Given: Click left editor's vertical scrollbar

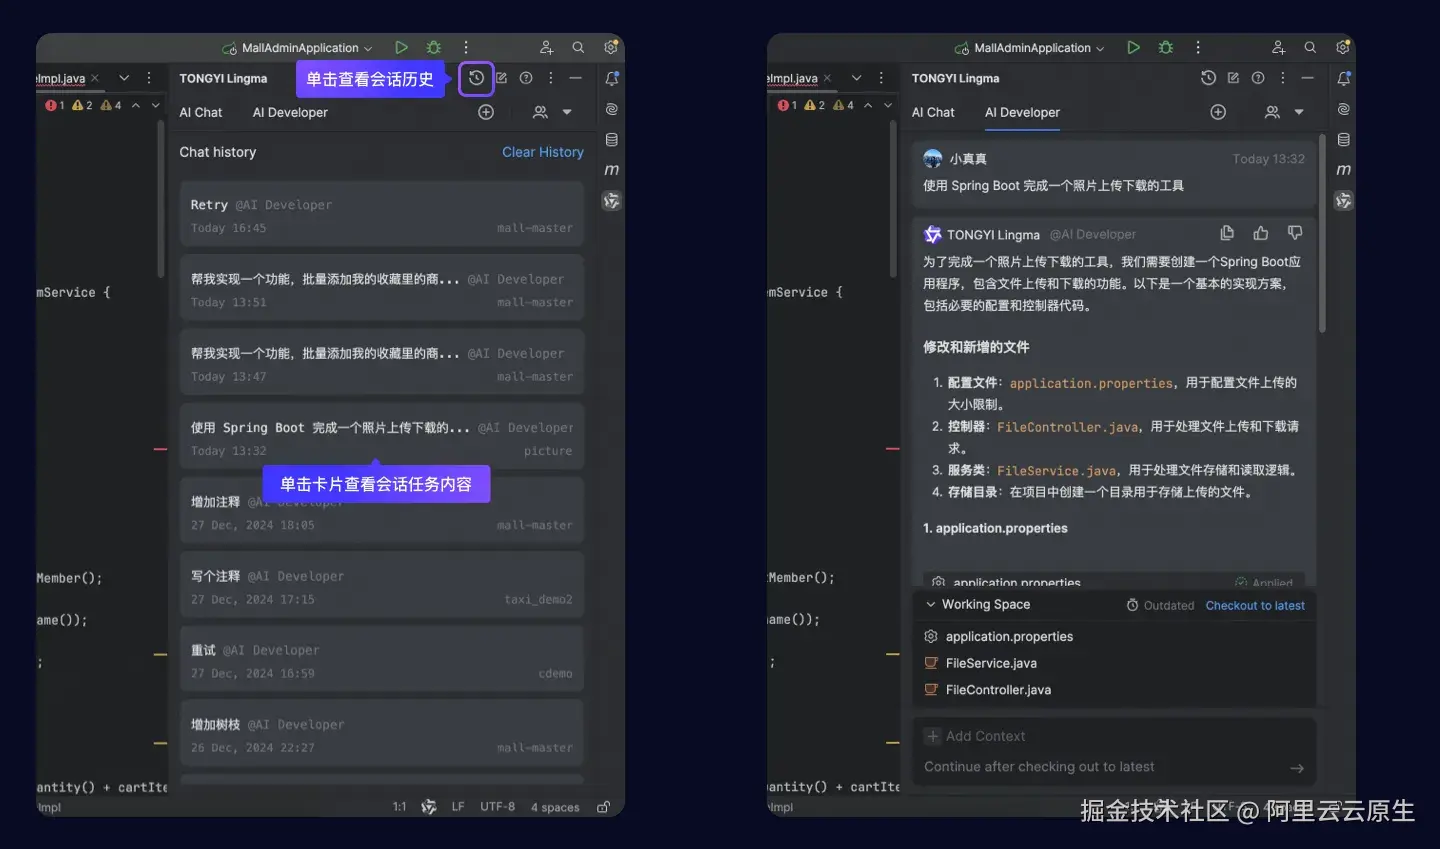Looking at the screenshot, I should [160, 200].
